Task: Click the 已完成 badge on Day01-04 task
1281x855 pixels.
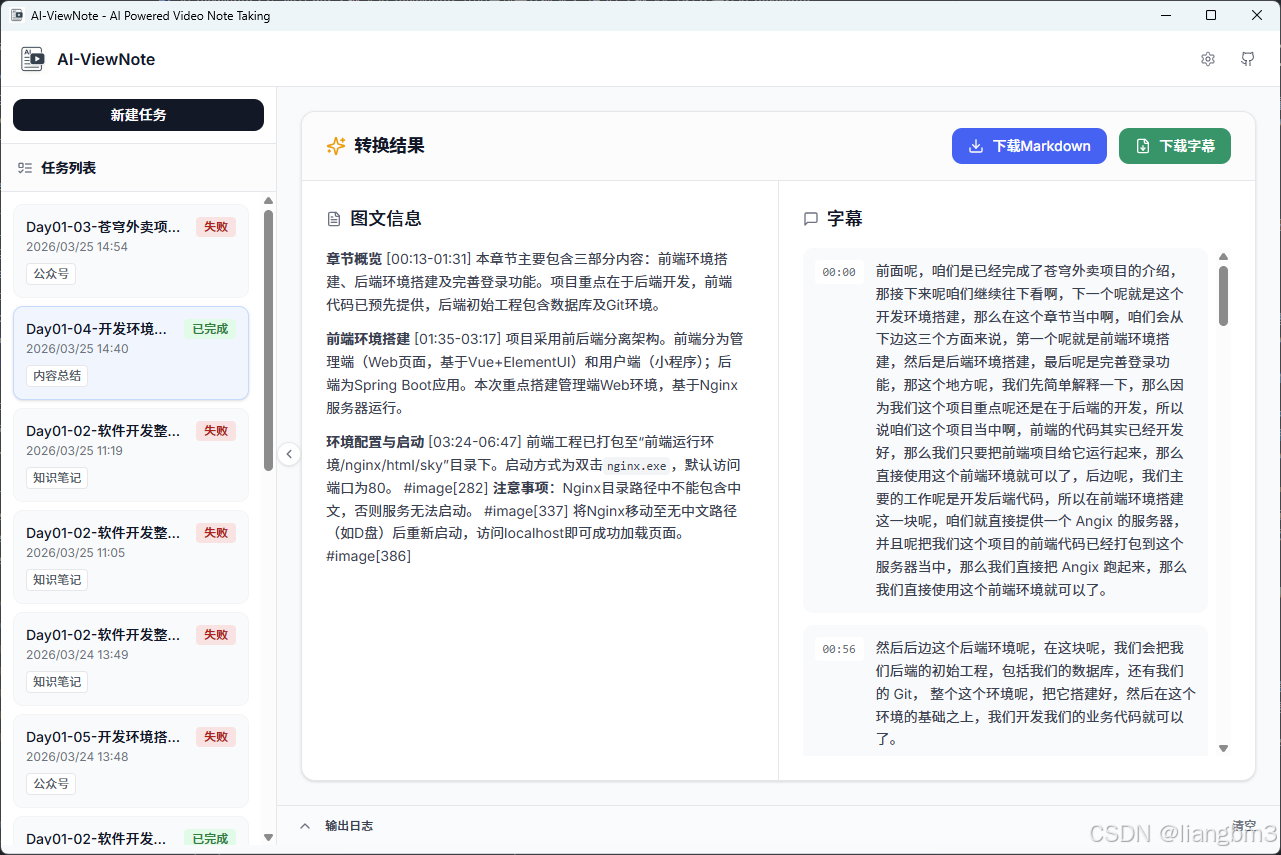Action: click(210, 329)
